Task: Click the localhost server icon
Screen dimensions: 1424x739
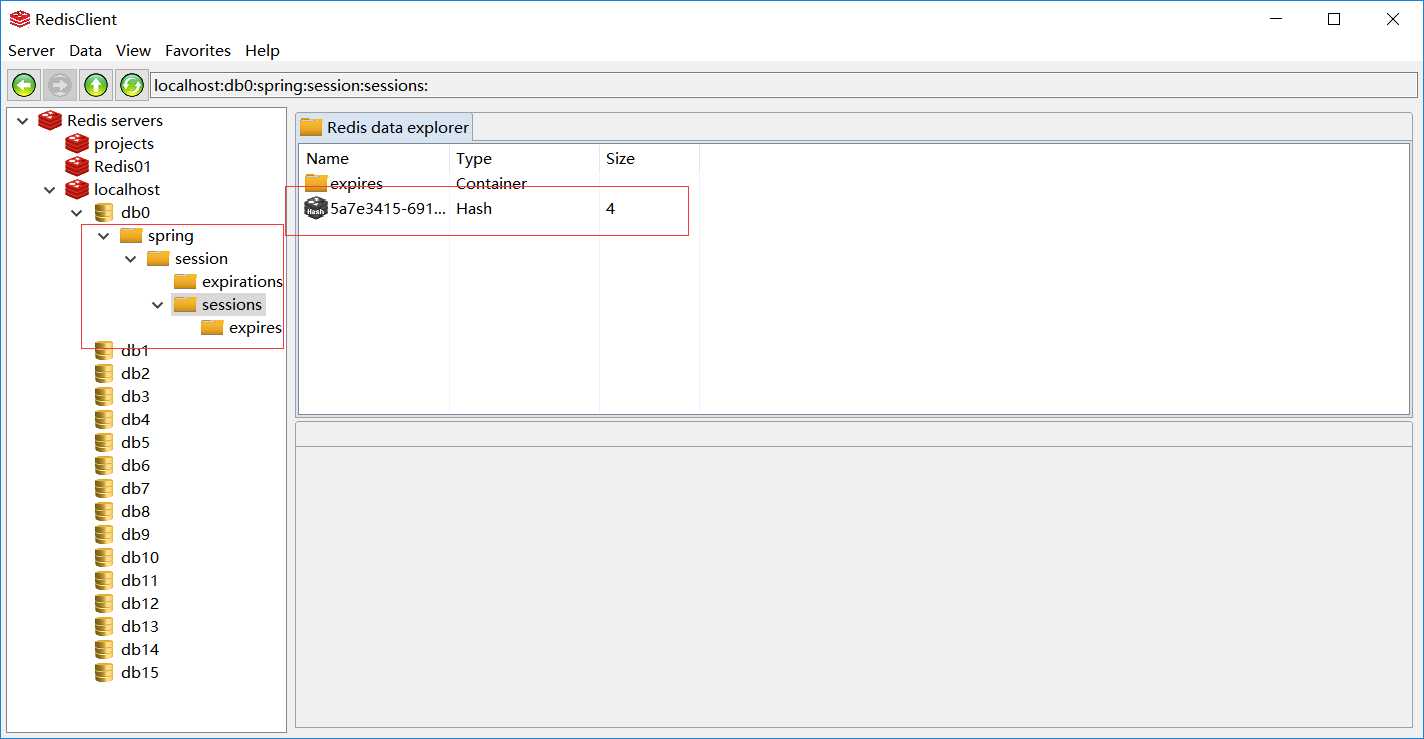Action: 77,189
